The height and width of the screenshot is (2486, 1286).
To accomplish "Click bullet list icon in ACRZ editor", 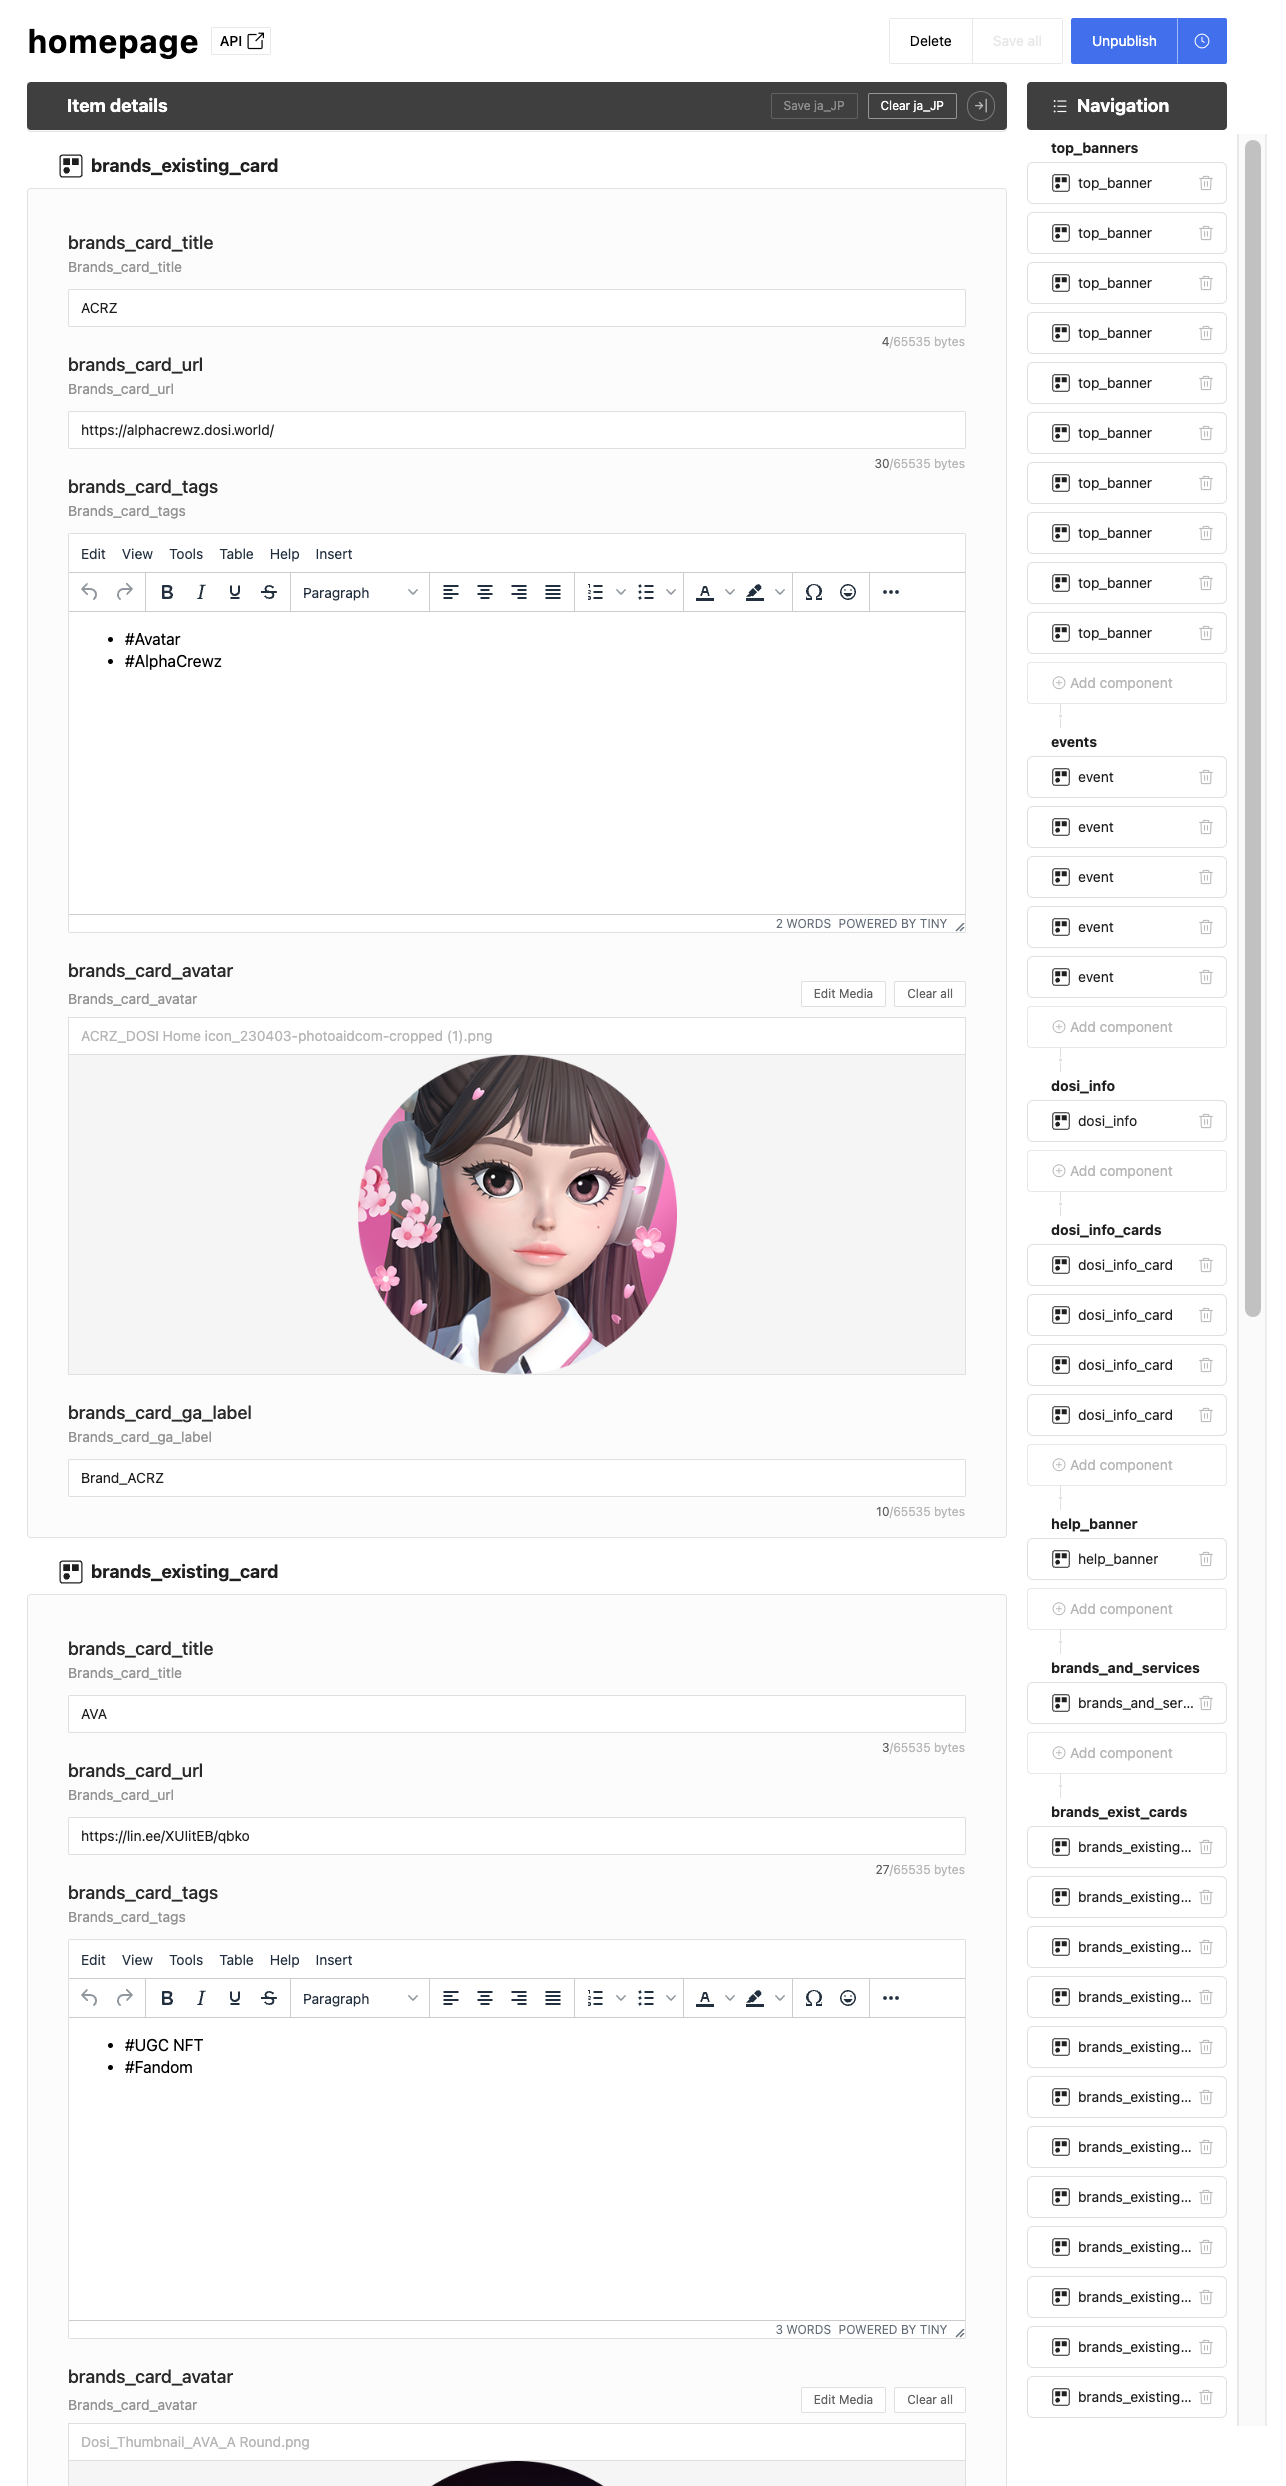I will (646, 592).
